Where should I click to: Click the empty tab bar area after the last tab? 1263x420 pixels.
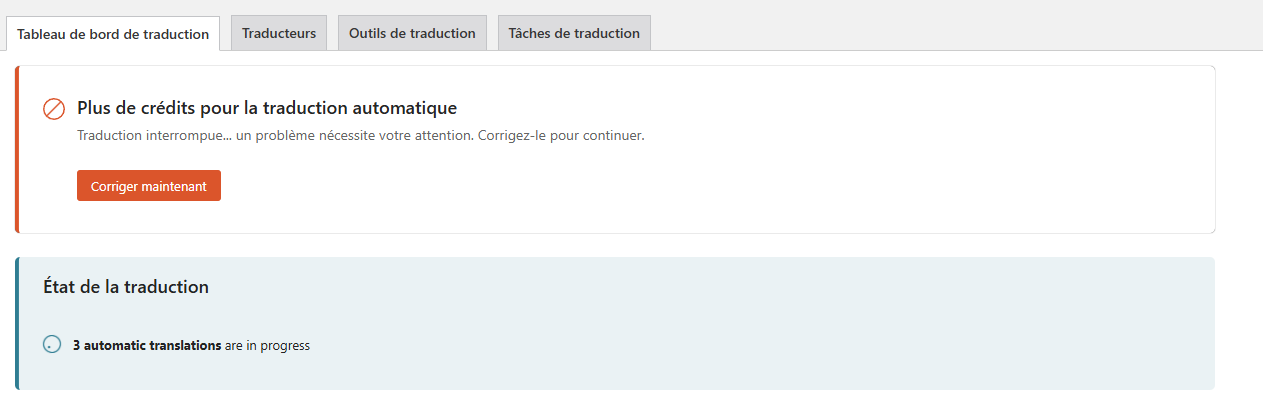click(950, 30)
